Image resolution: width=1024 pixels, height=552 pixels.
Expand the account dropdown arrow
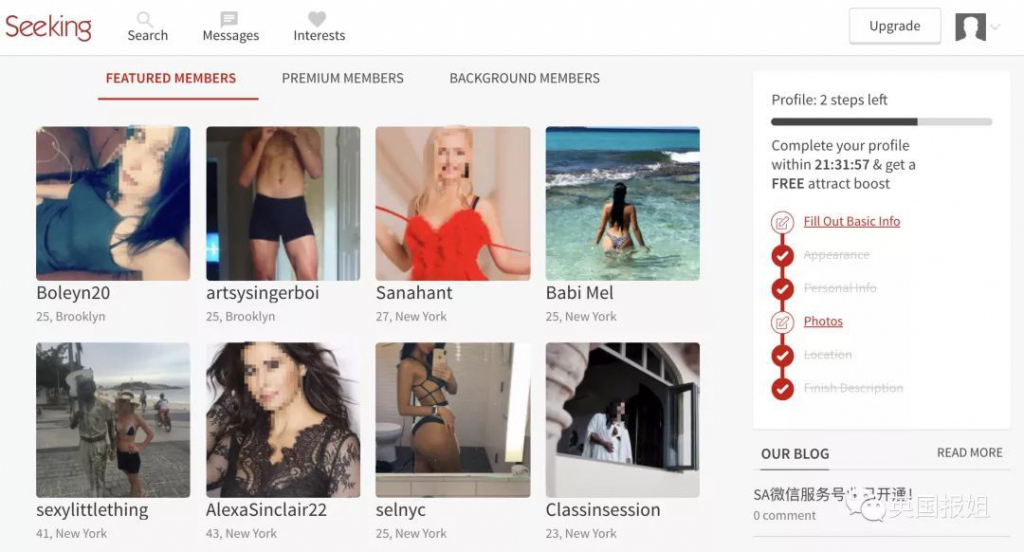(x=995, y=27)
